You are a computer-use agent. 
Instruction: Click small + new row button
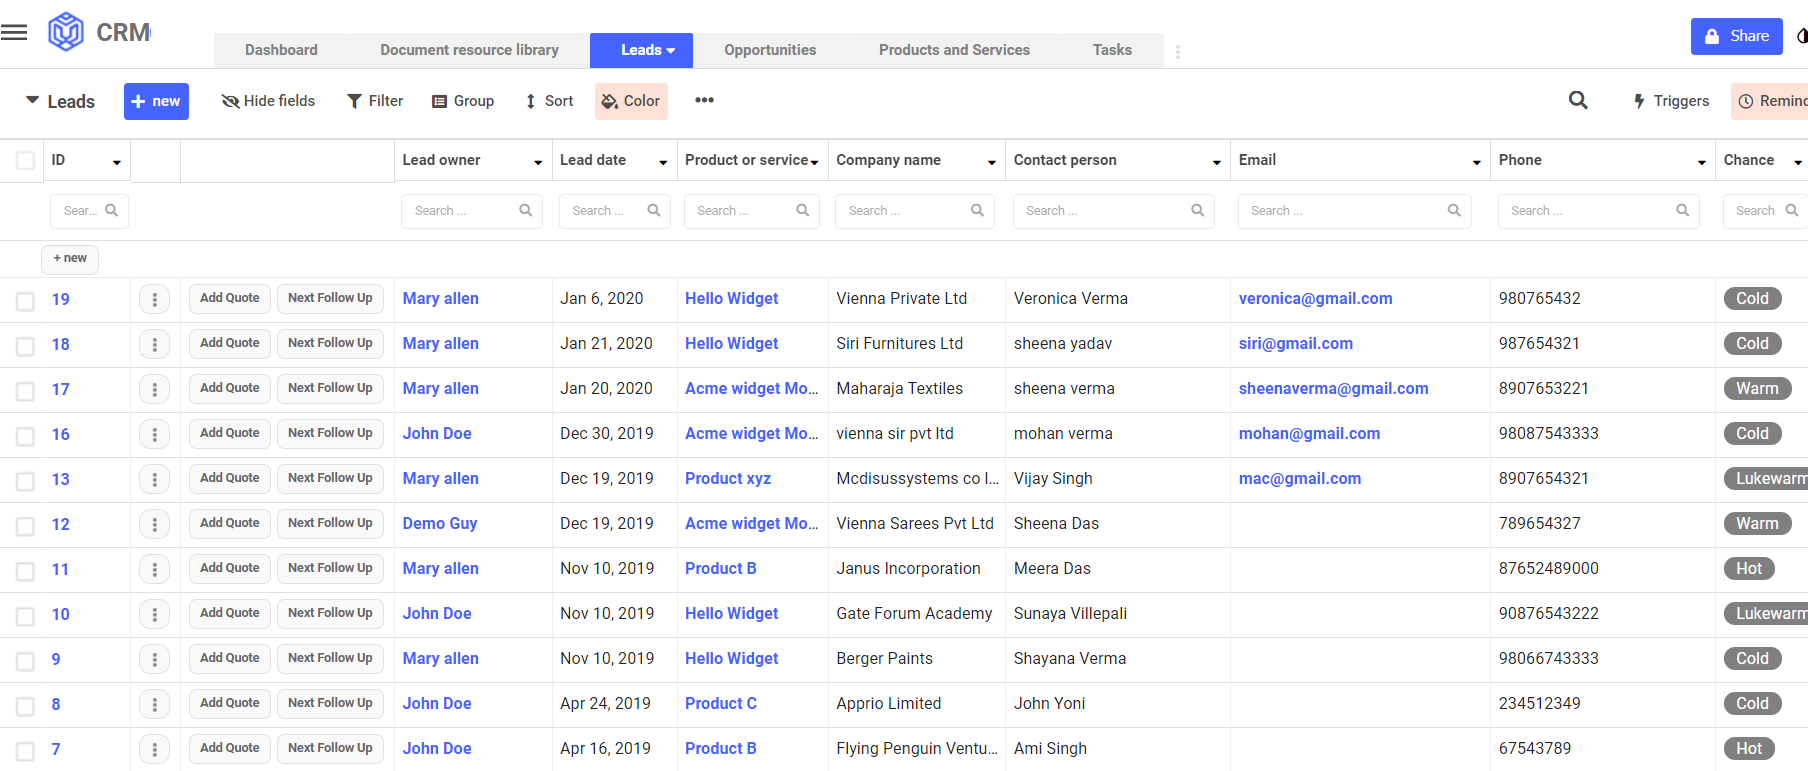[x=70, y=259]
